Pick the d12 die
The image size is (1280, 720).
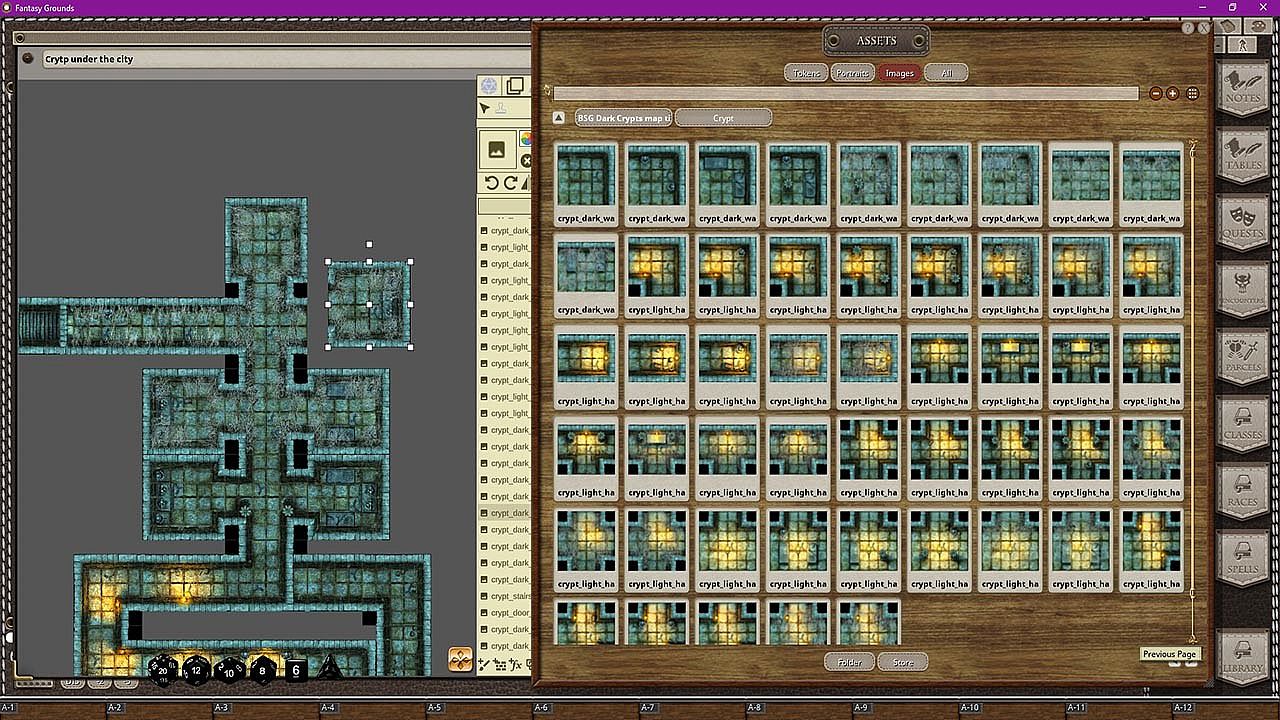point(196,669)
